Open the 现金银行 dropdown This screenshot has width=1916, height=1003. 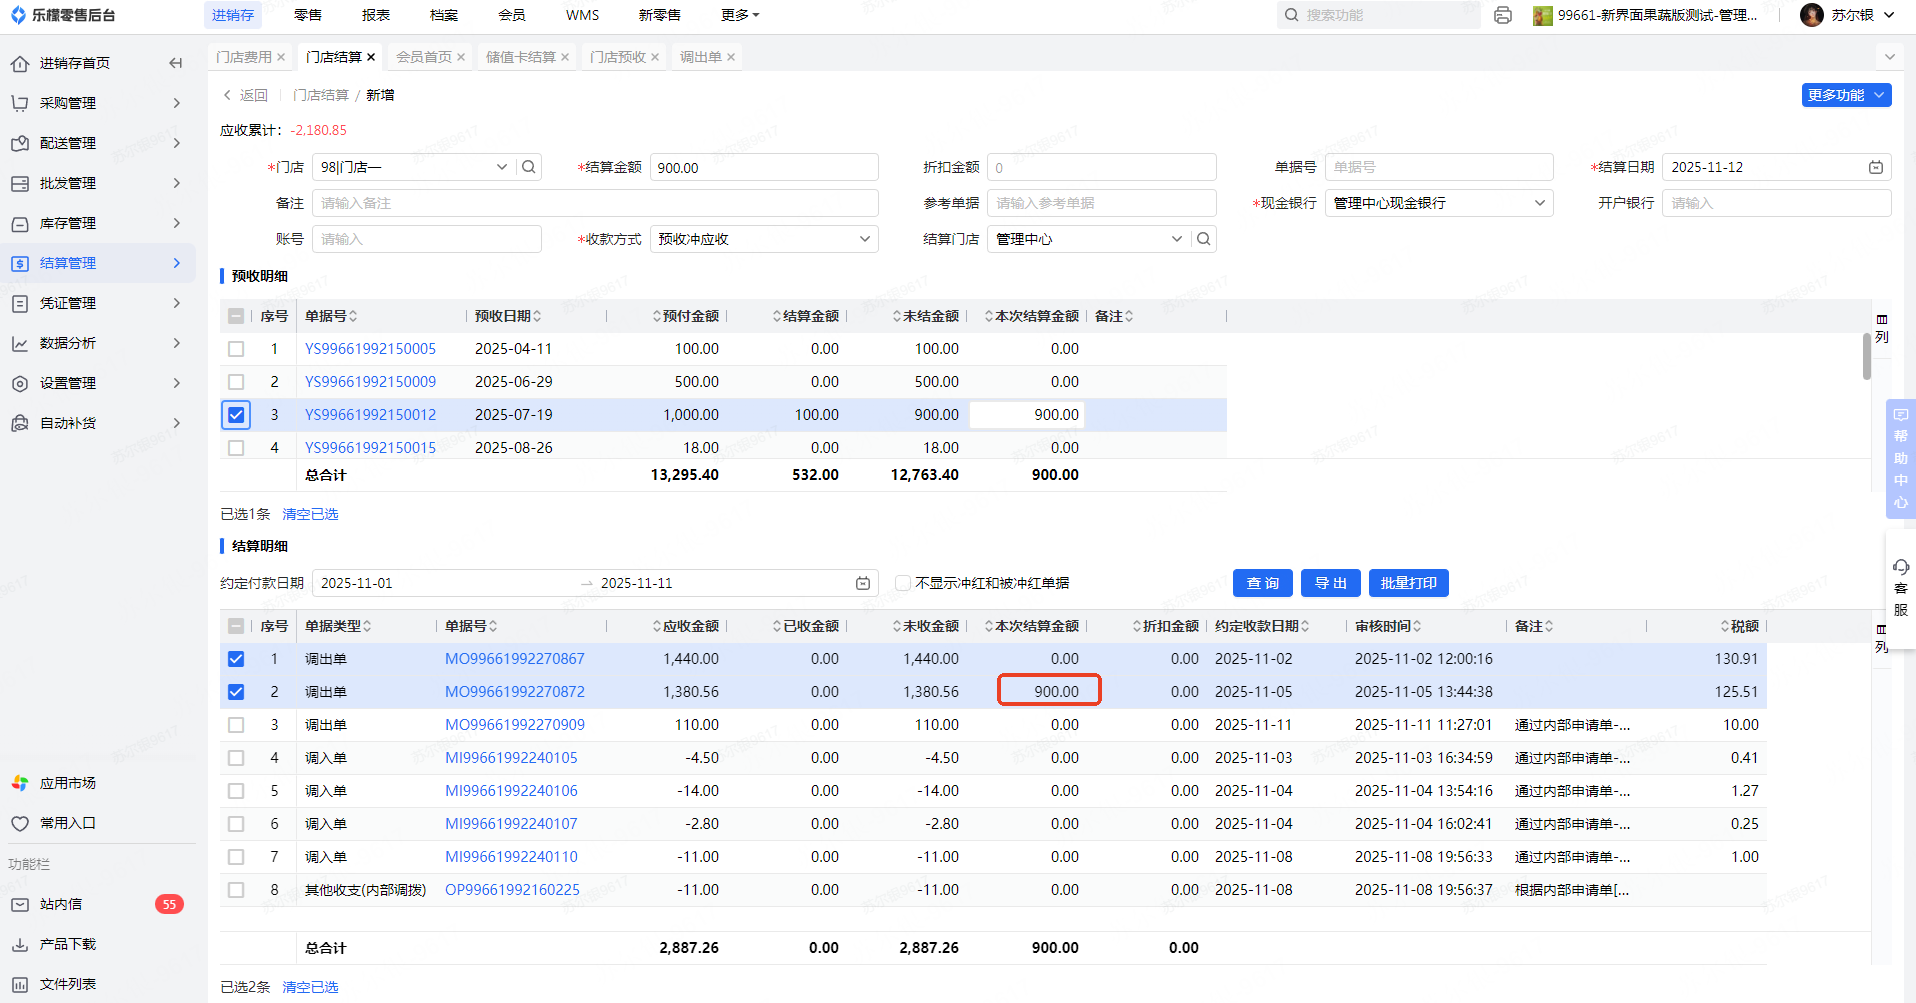coord(1438,203)
